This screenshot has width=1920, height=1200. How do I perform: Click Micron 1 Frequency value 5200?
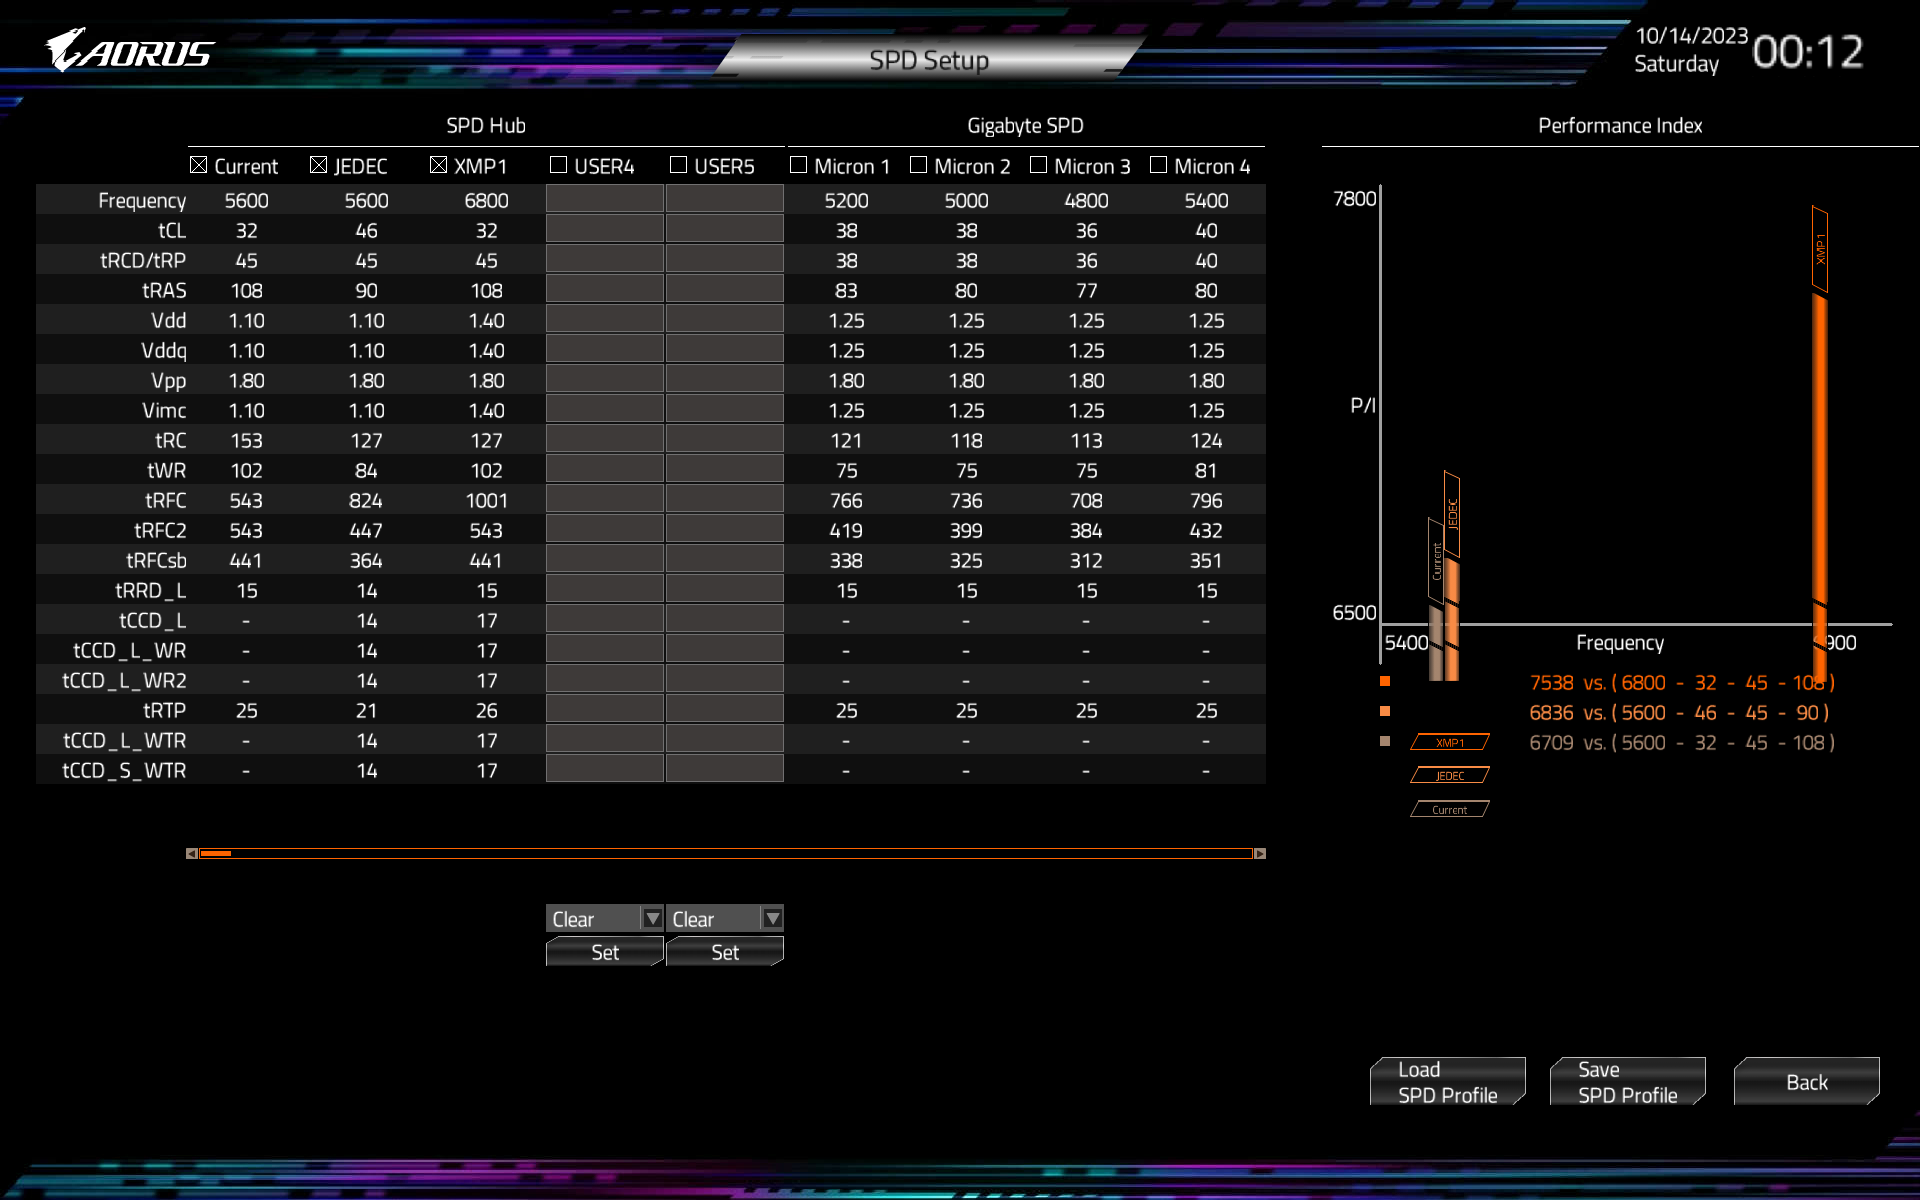click(846, 200)
